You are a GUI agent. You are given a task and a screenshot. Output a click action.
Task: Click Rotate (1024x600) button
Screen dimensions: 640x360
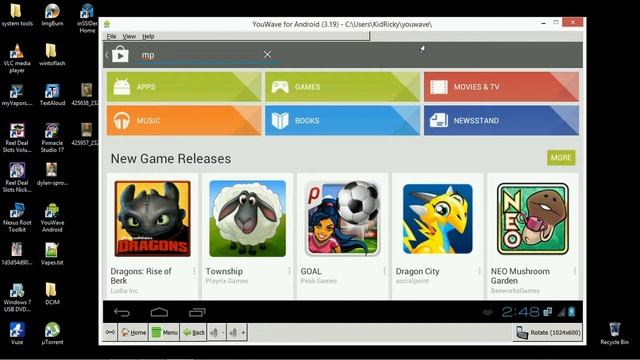(x=547, y=333)
